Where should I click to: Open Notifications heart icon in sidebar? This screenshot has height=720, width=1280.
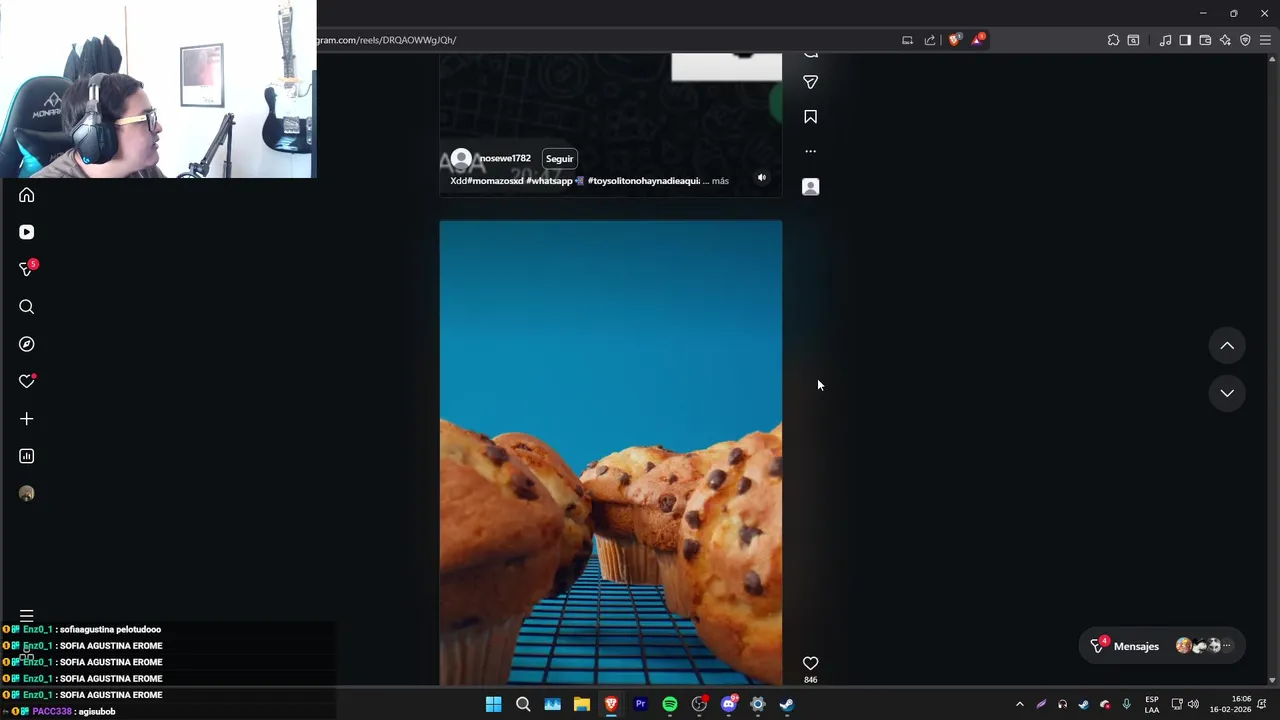pyautogui.click(x=27, y=381)
